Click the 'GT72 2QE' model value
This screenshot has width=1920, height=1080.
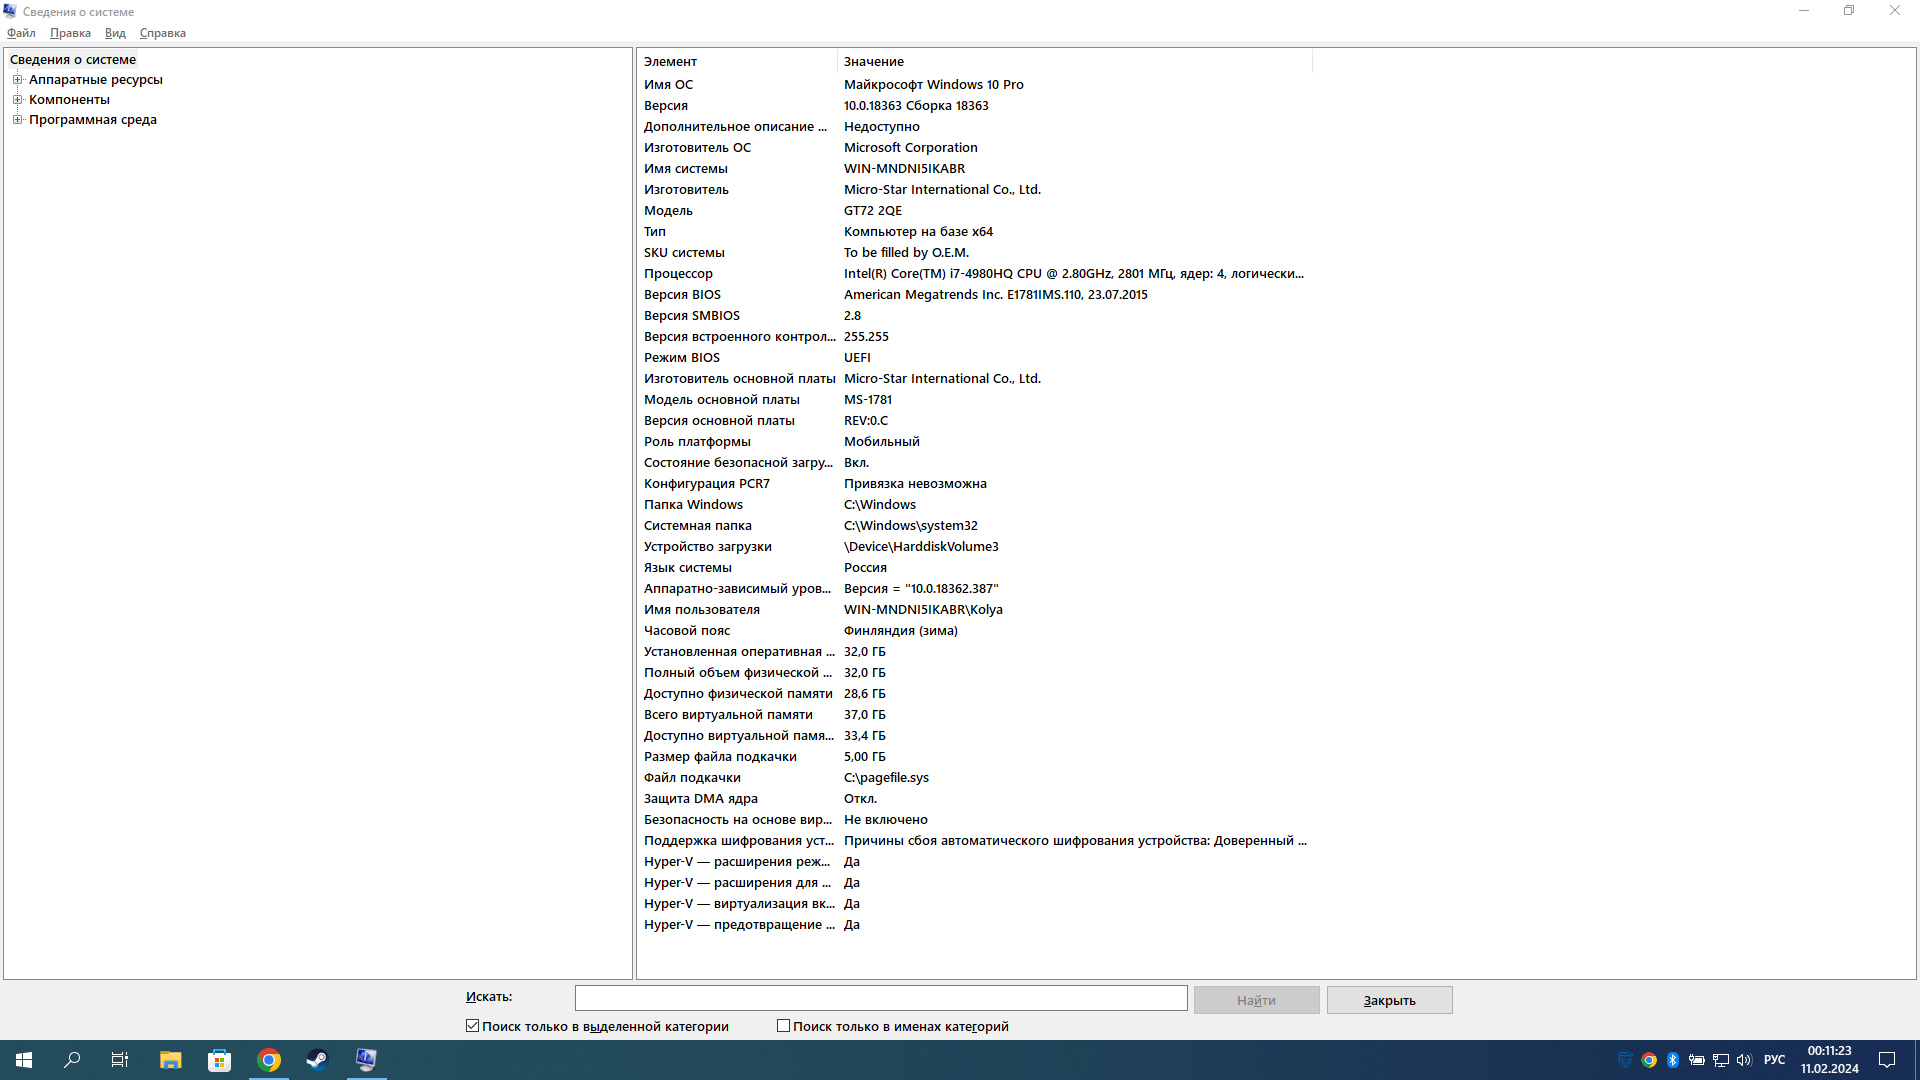(873, 211)
